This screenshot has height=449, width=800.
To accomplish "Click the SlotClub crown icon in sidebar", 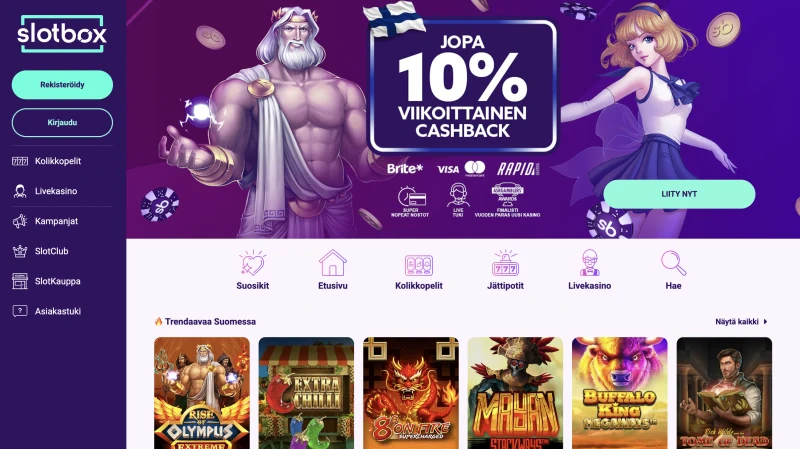I will click(20, 251).
